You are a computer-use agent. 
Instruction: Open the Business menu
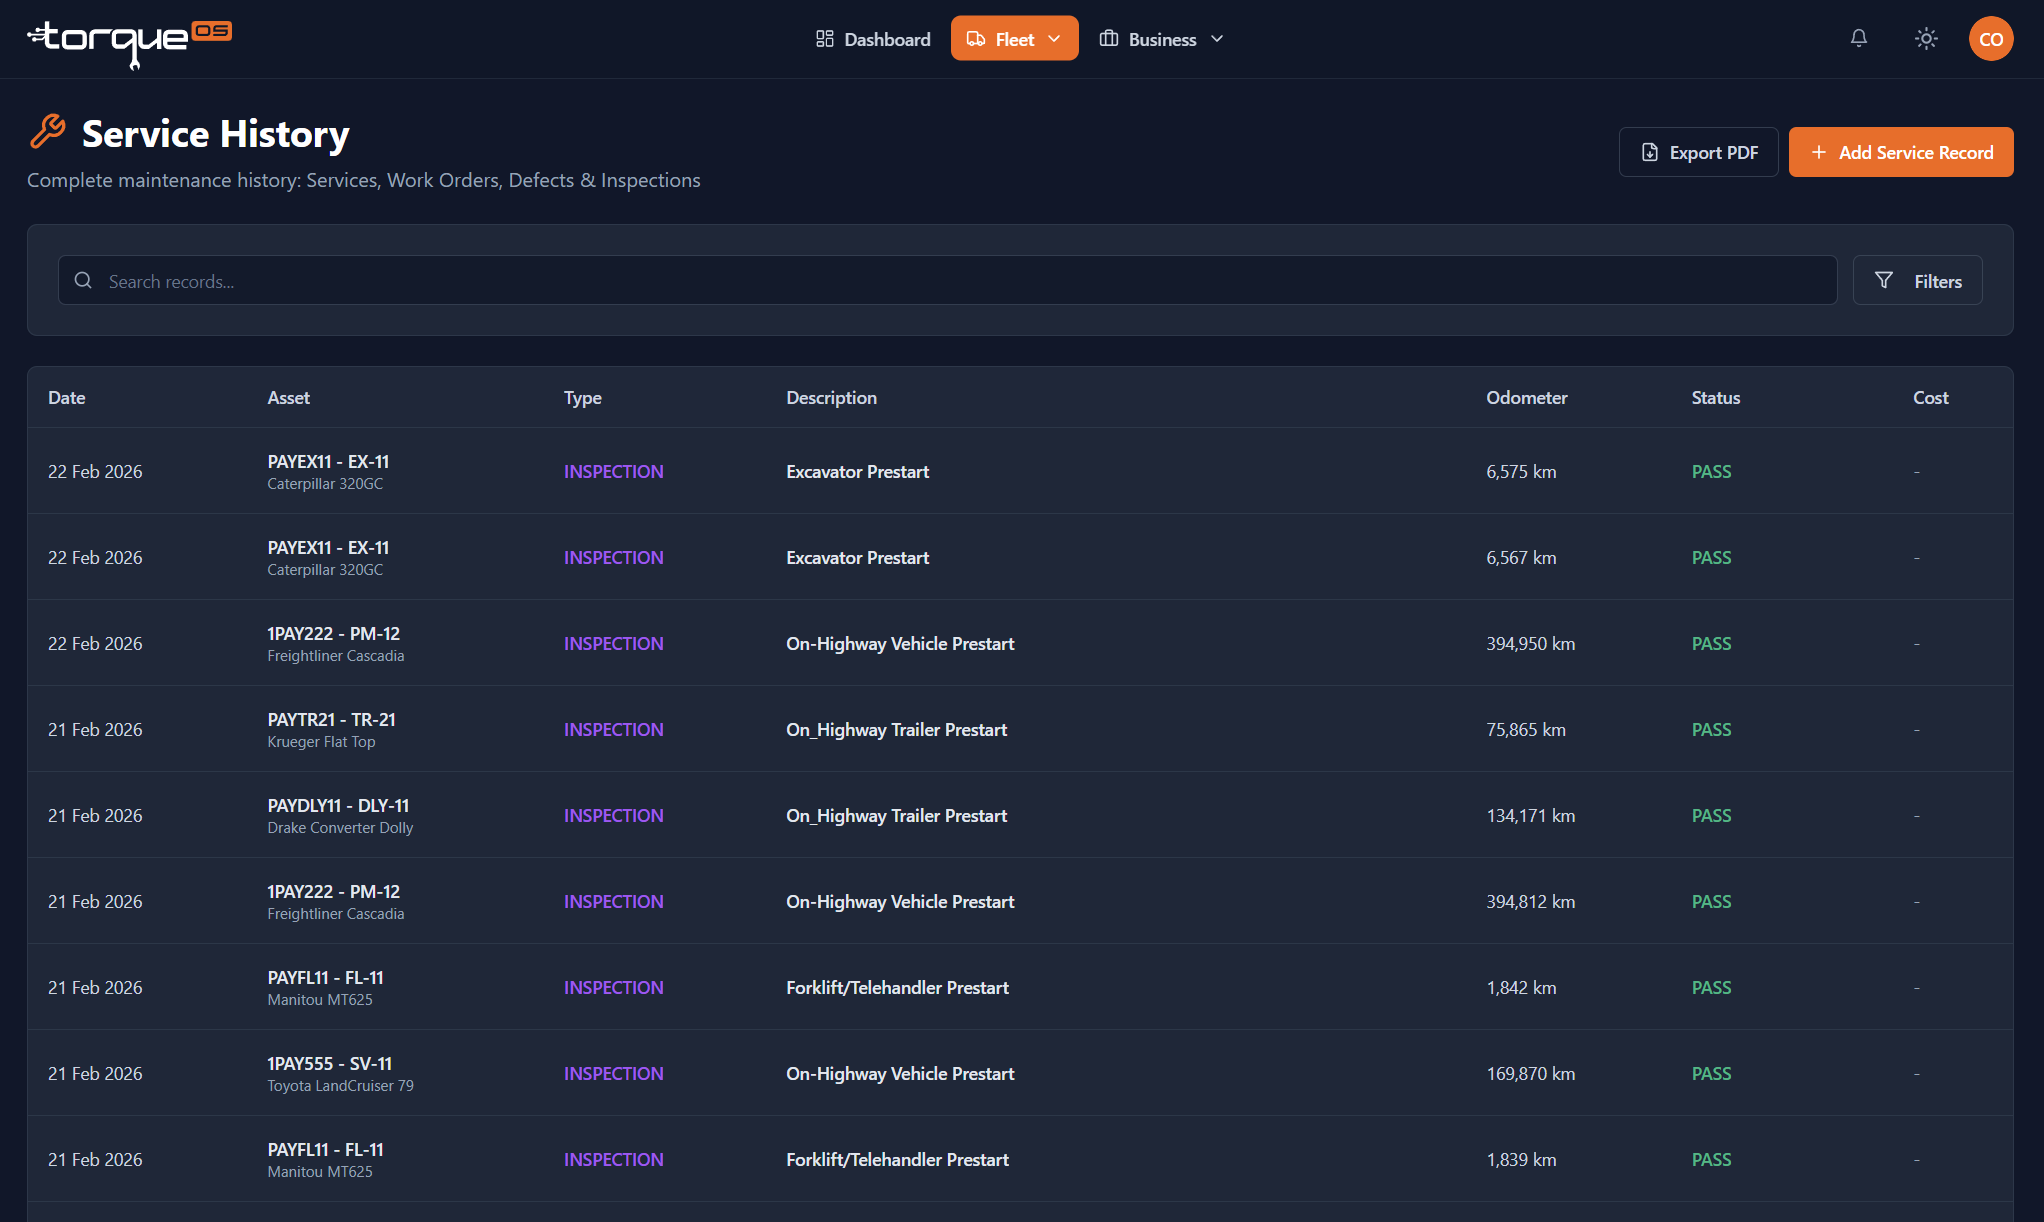(1161, 39)
